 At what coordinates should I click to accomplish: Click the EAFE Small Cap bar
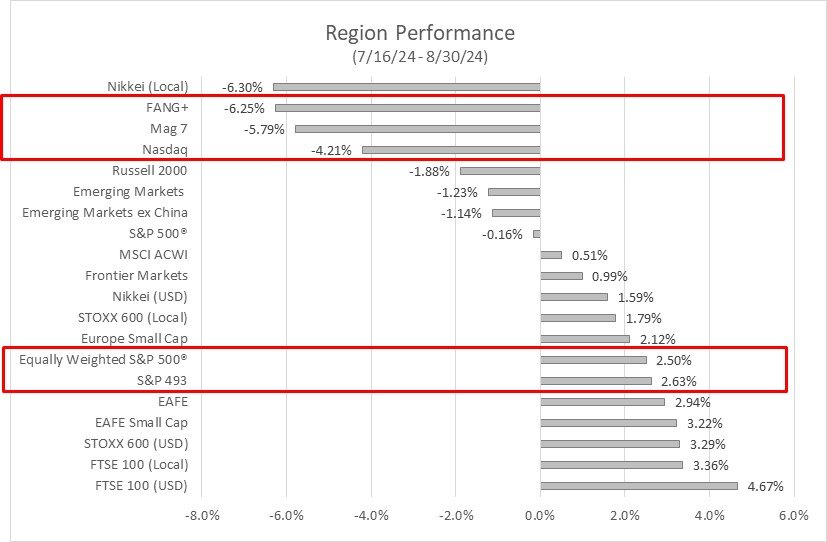tap(608, 423)
